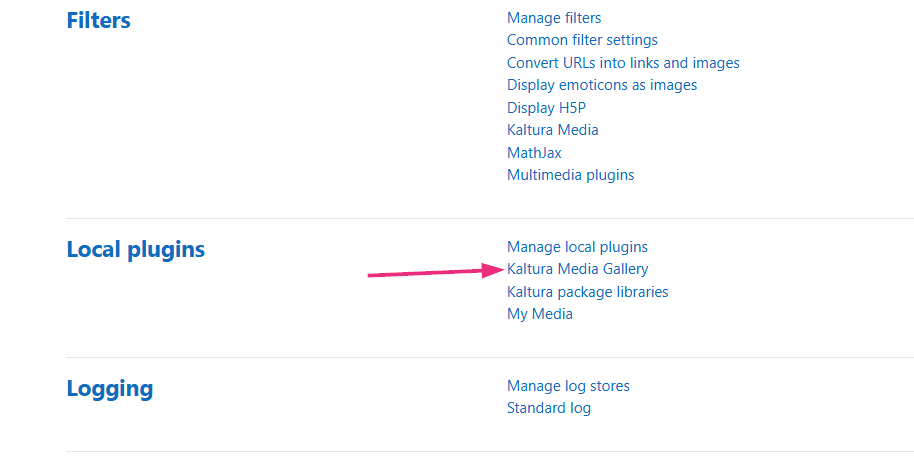Click the pink arrow annotation
Viewport: 914px width, 457px height.
(x=435, y=272)
